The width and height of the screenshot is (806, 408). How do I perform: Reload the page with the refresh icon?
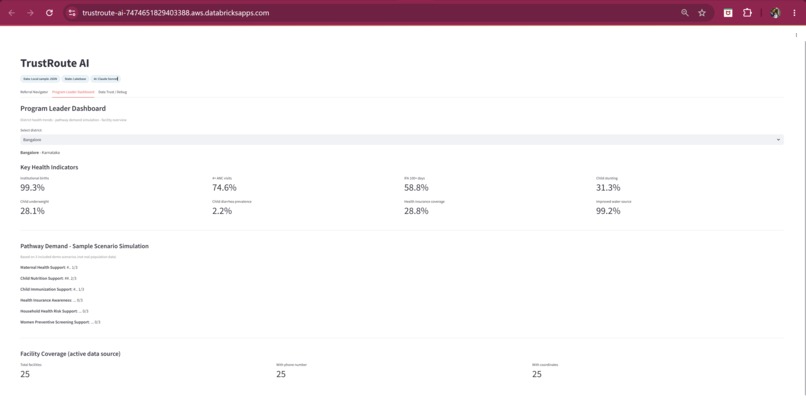pos(49,13)
